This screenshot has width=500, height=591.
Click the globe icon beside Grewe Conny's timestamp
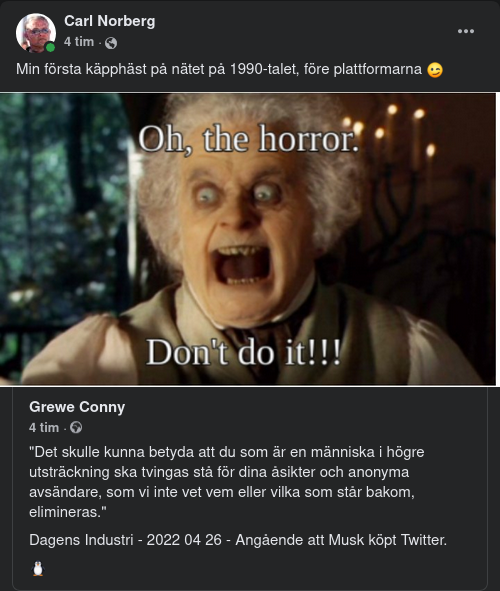tap(76, 428)
